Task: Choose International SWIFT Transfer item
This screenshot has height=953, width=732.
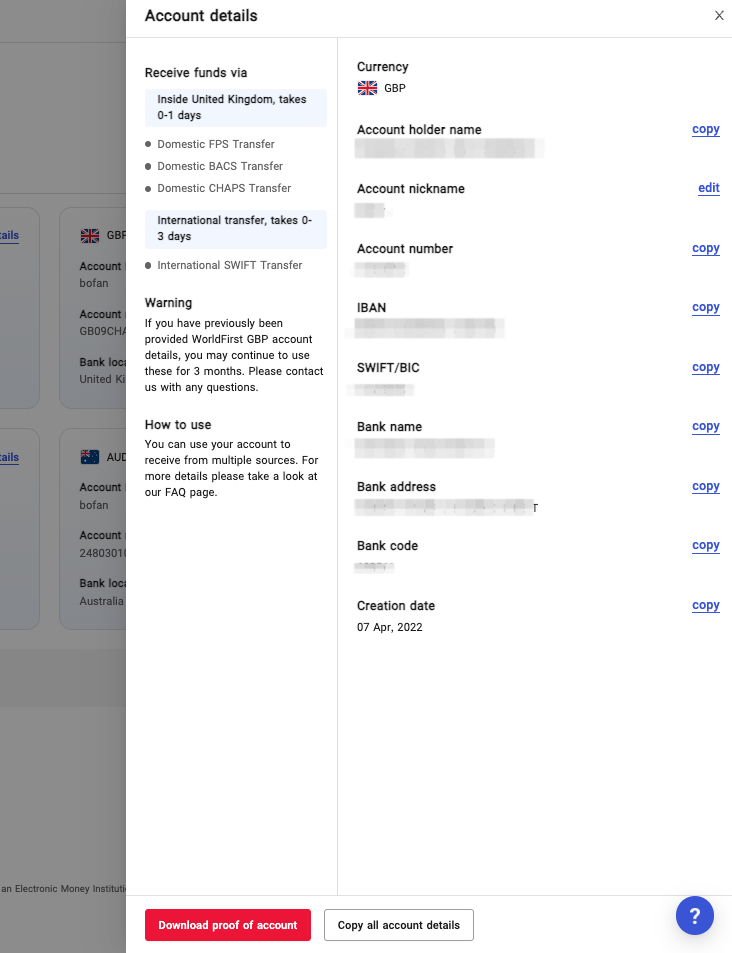Action: 229,265
